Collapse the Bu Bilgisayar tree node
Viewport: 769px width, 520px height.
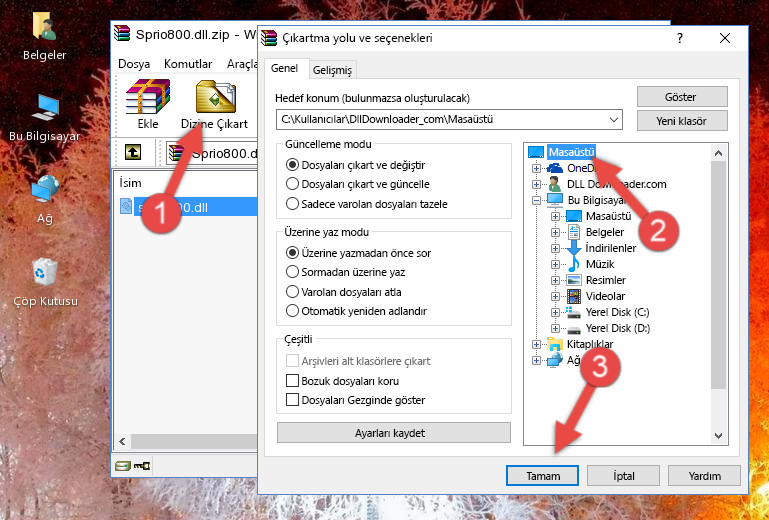click(537, 200)
